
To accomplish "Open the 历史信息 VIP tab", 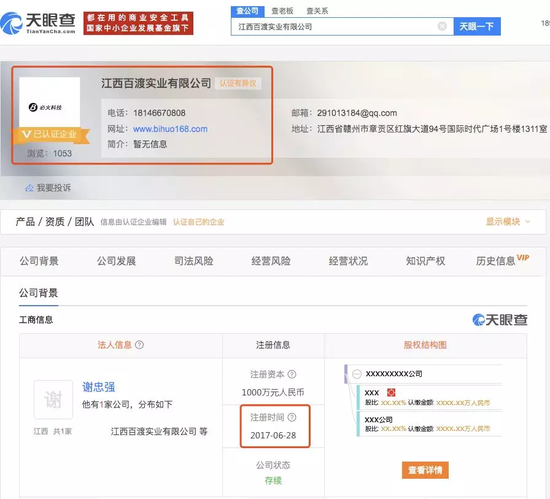I will (x=502, y=260).
